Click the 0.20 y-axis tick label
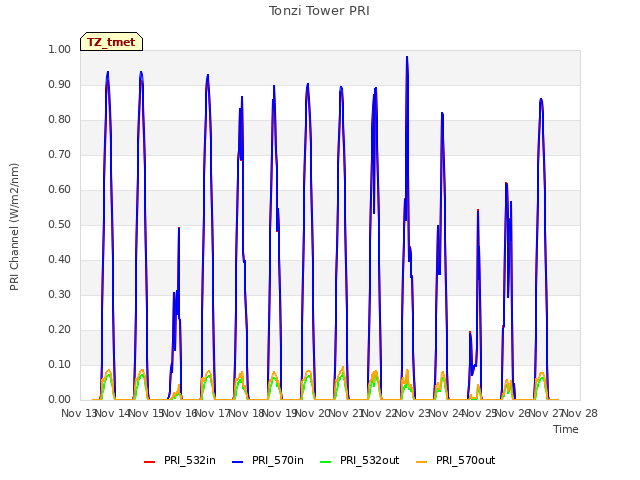640x480 pixels. 59,329
